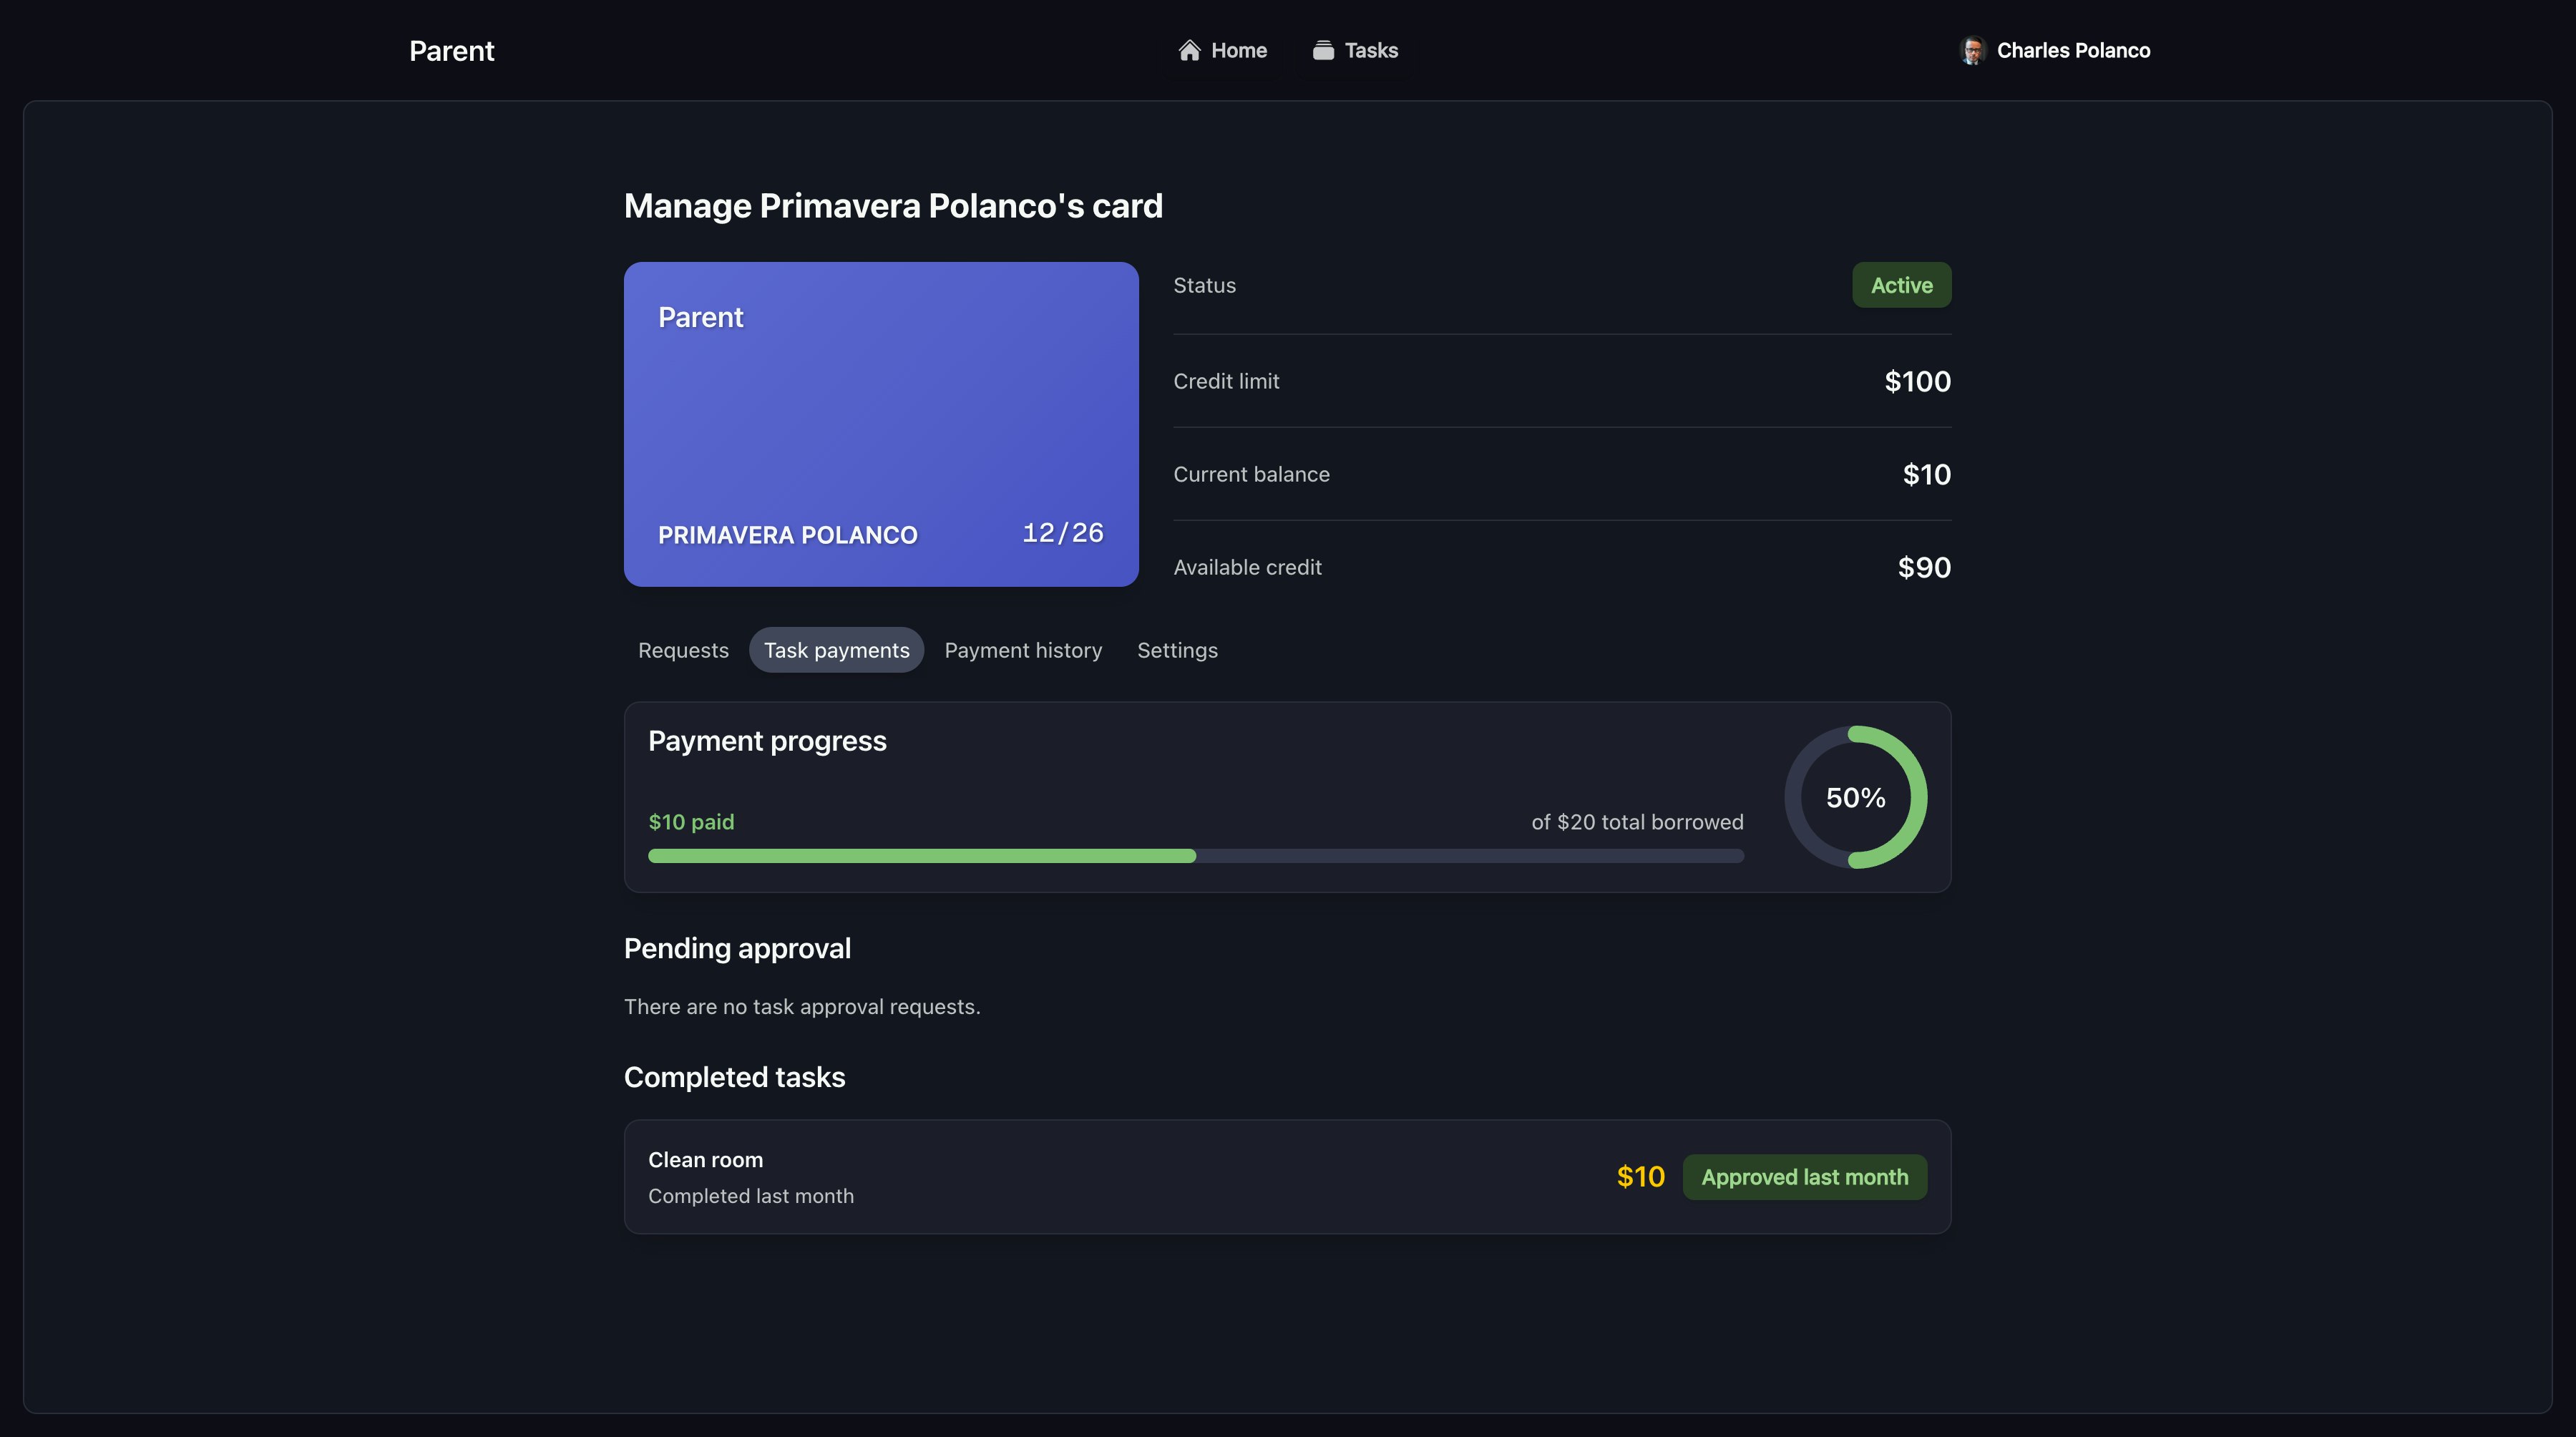The image size is (2576, 1437).
Task: Click "Completed last month" text
Action: point(750,1196)
